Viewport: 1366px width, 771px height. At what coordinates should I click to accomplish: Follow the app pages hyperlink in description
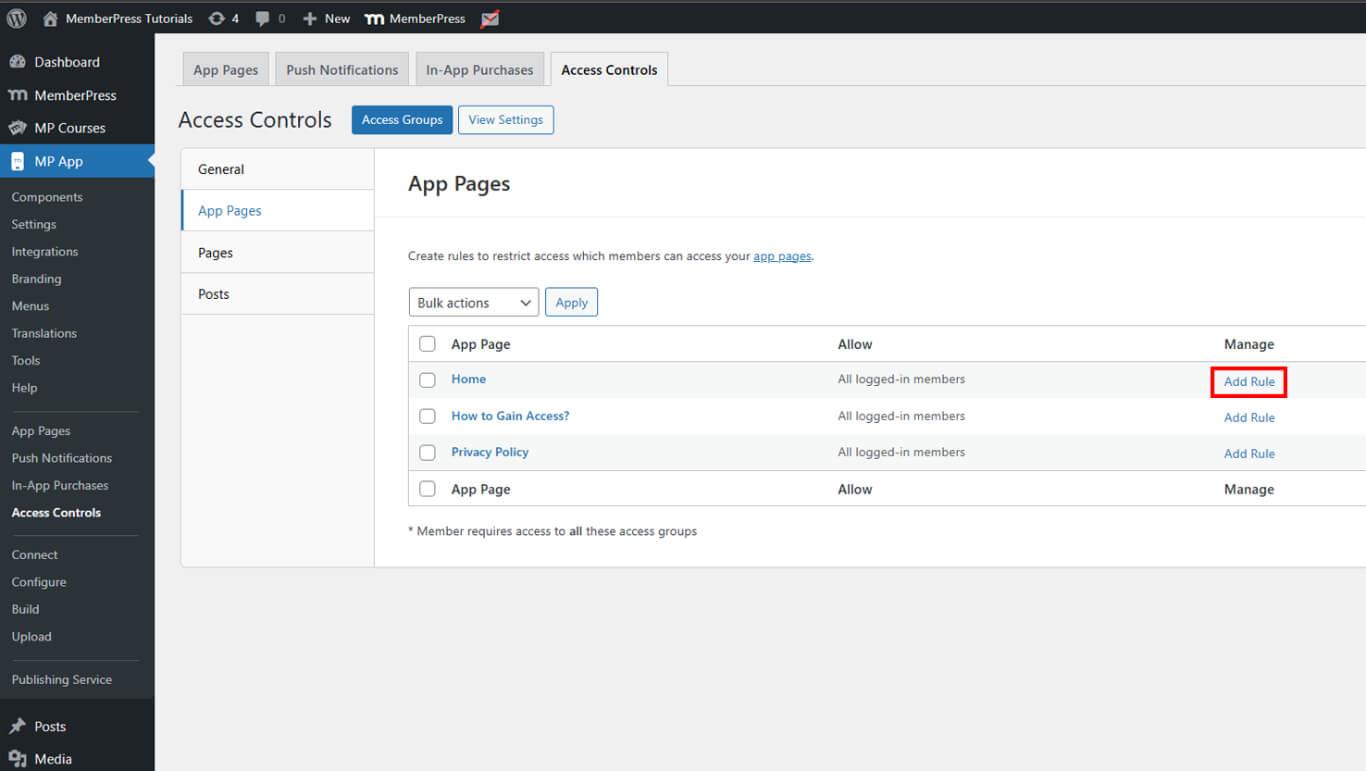click(782, 257)
